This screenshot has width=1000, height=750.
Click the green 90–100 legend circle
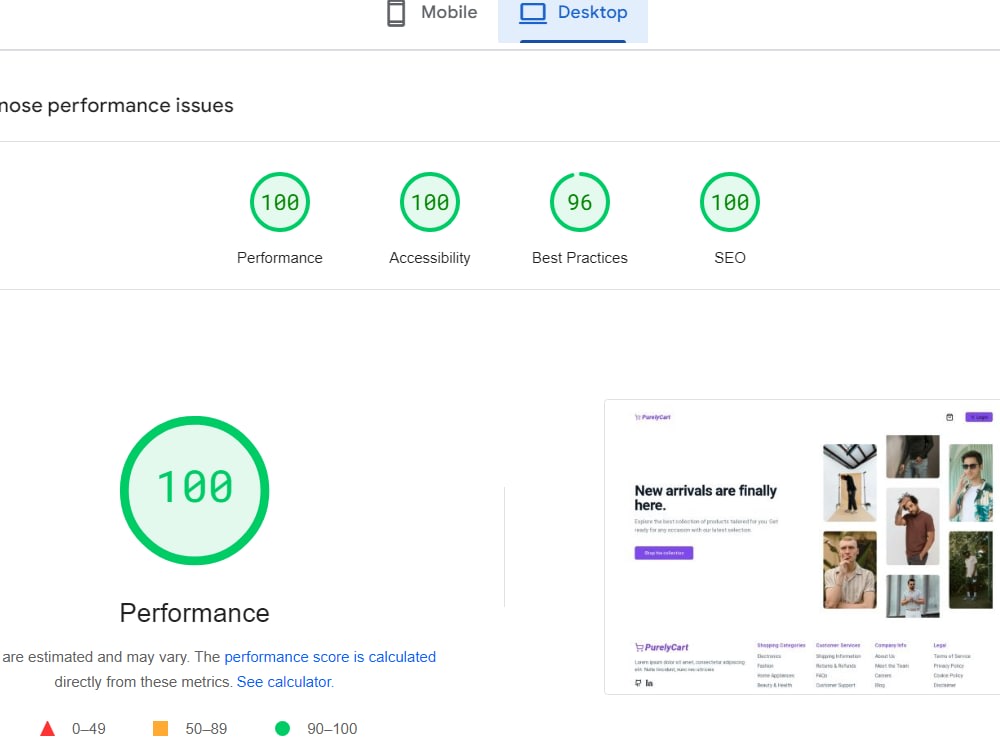[283, 729]
